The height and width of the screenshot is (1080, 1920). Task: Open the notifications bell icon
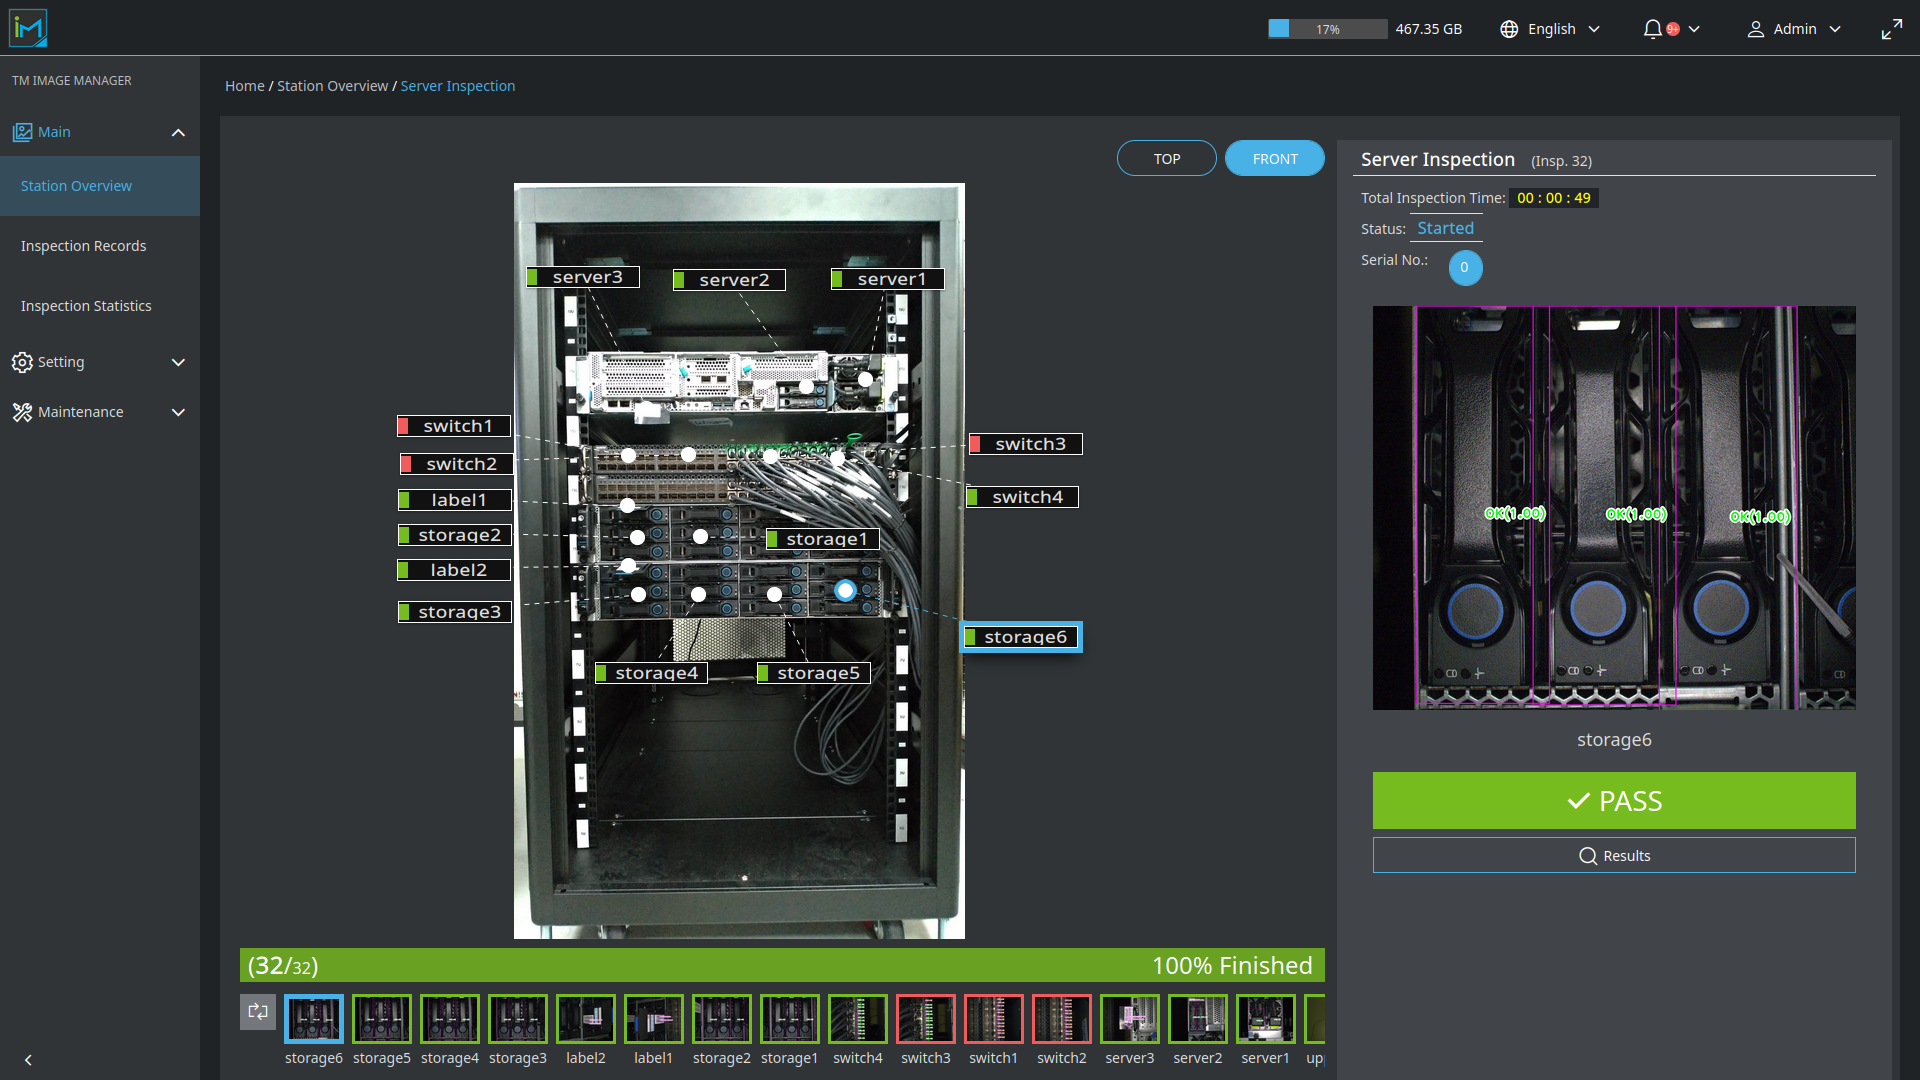point(1652,29)
